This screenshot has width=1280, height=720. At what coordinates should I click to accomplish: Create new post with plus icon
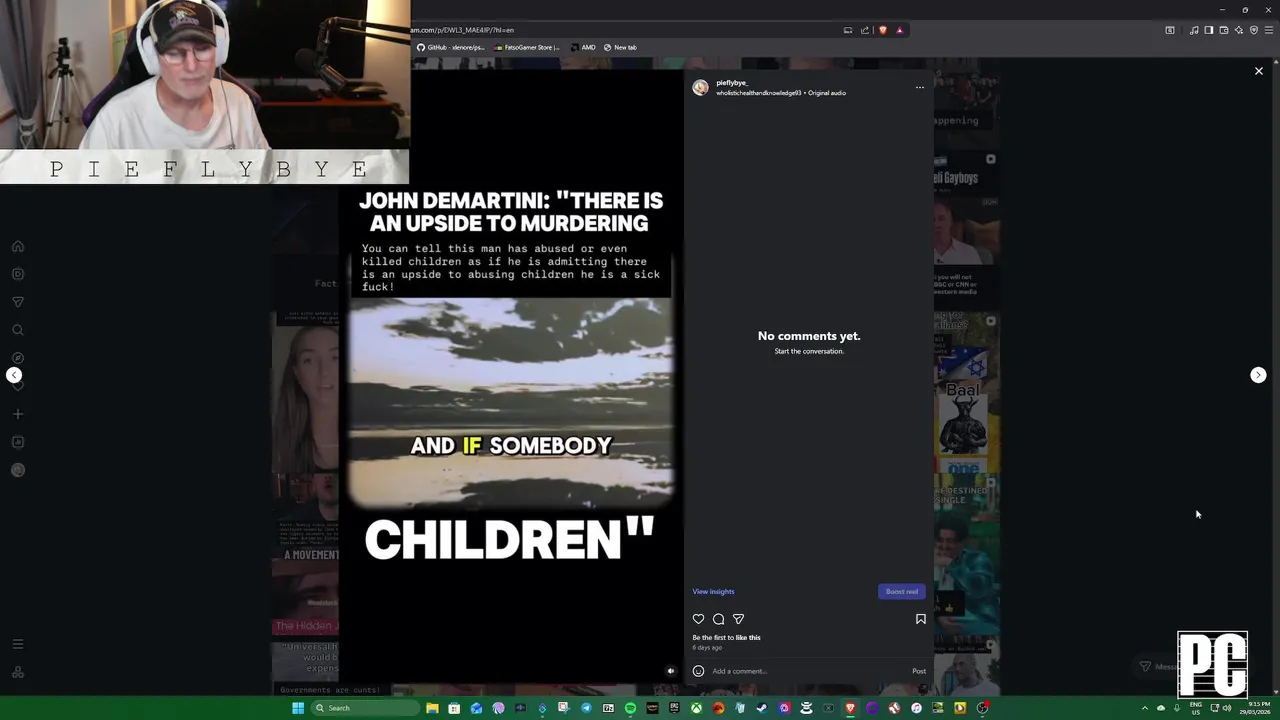[18, 414]
